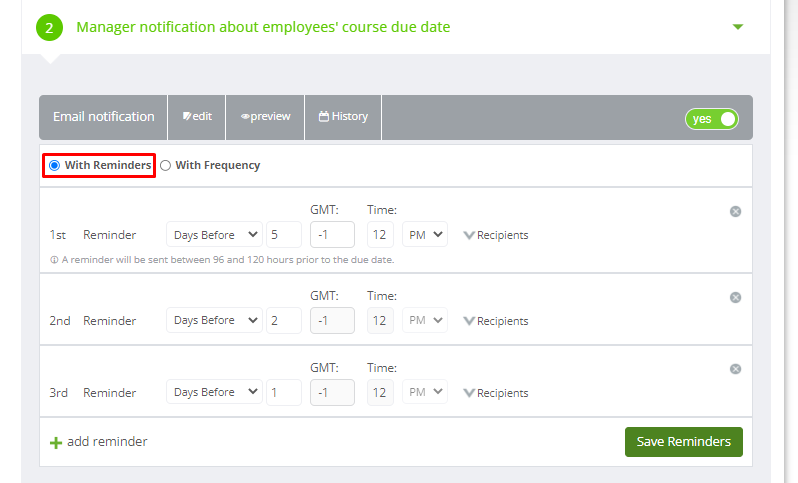Click the 2nd Reminder label
798x483 pixels.
point(93,321)
